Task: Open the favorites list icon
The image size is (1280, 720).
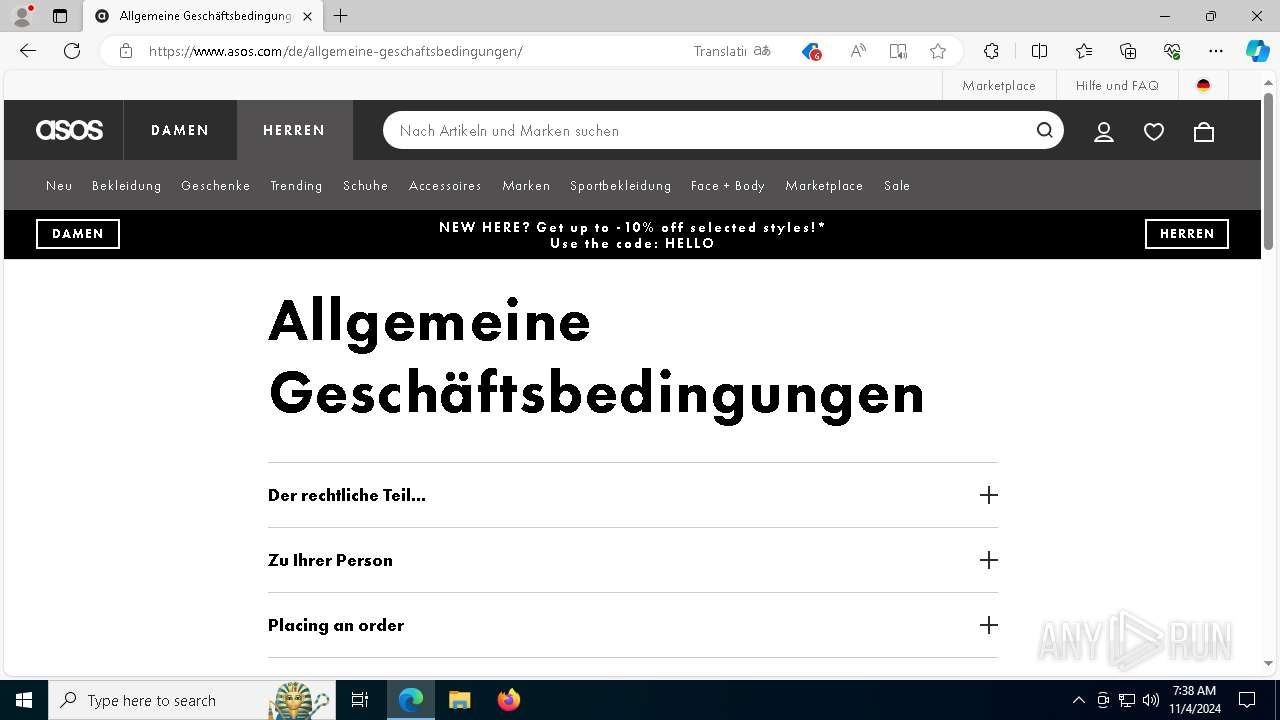Action: point(1084,51)
